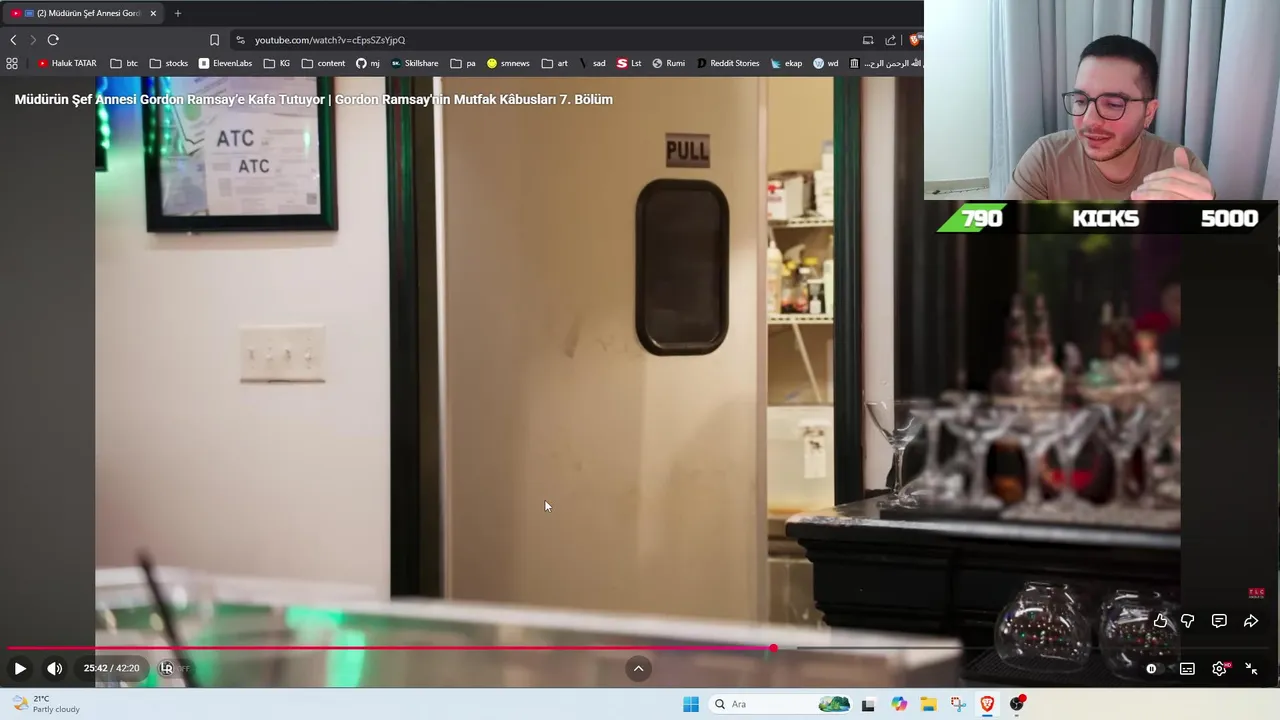Click the share icon in the address bar
The height and width of the screenshot is (720, 1280).
pos(890,40)
